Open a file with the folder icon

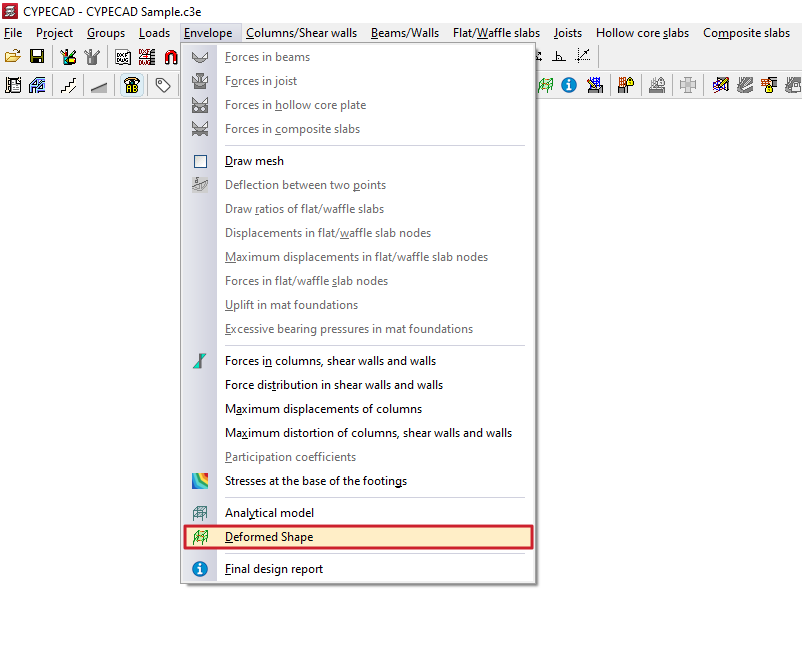[13, 56]
